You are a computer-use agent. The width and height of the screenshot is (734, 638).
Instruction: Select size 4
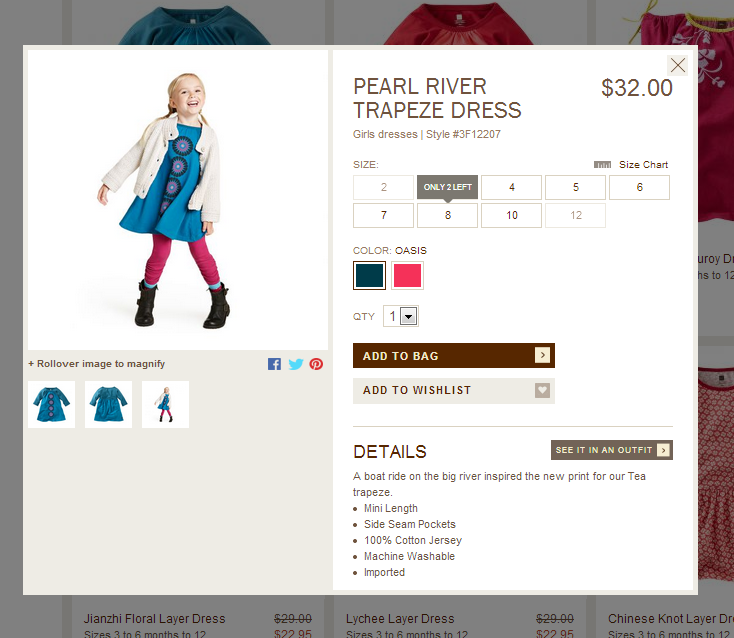pos(511,187)
